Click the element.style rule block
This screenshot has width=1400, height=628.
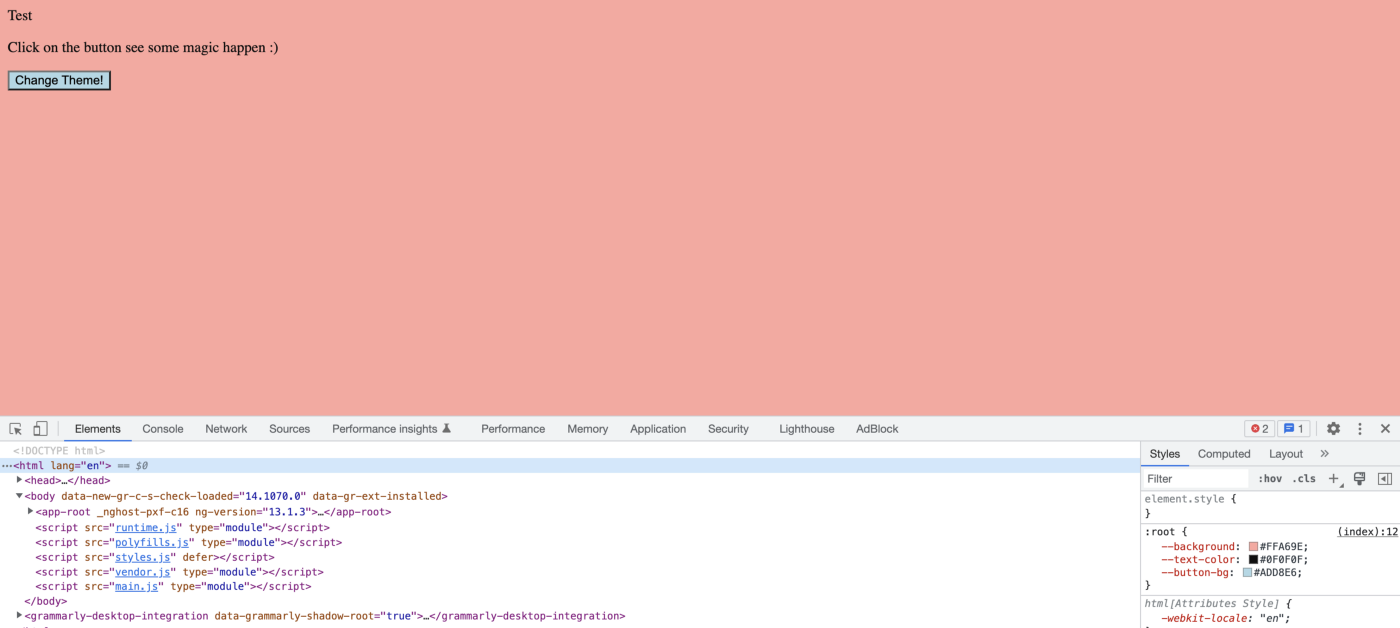pos(1270,505)
